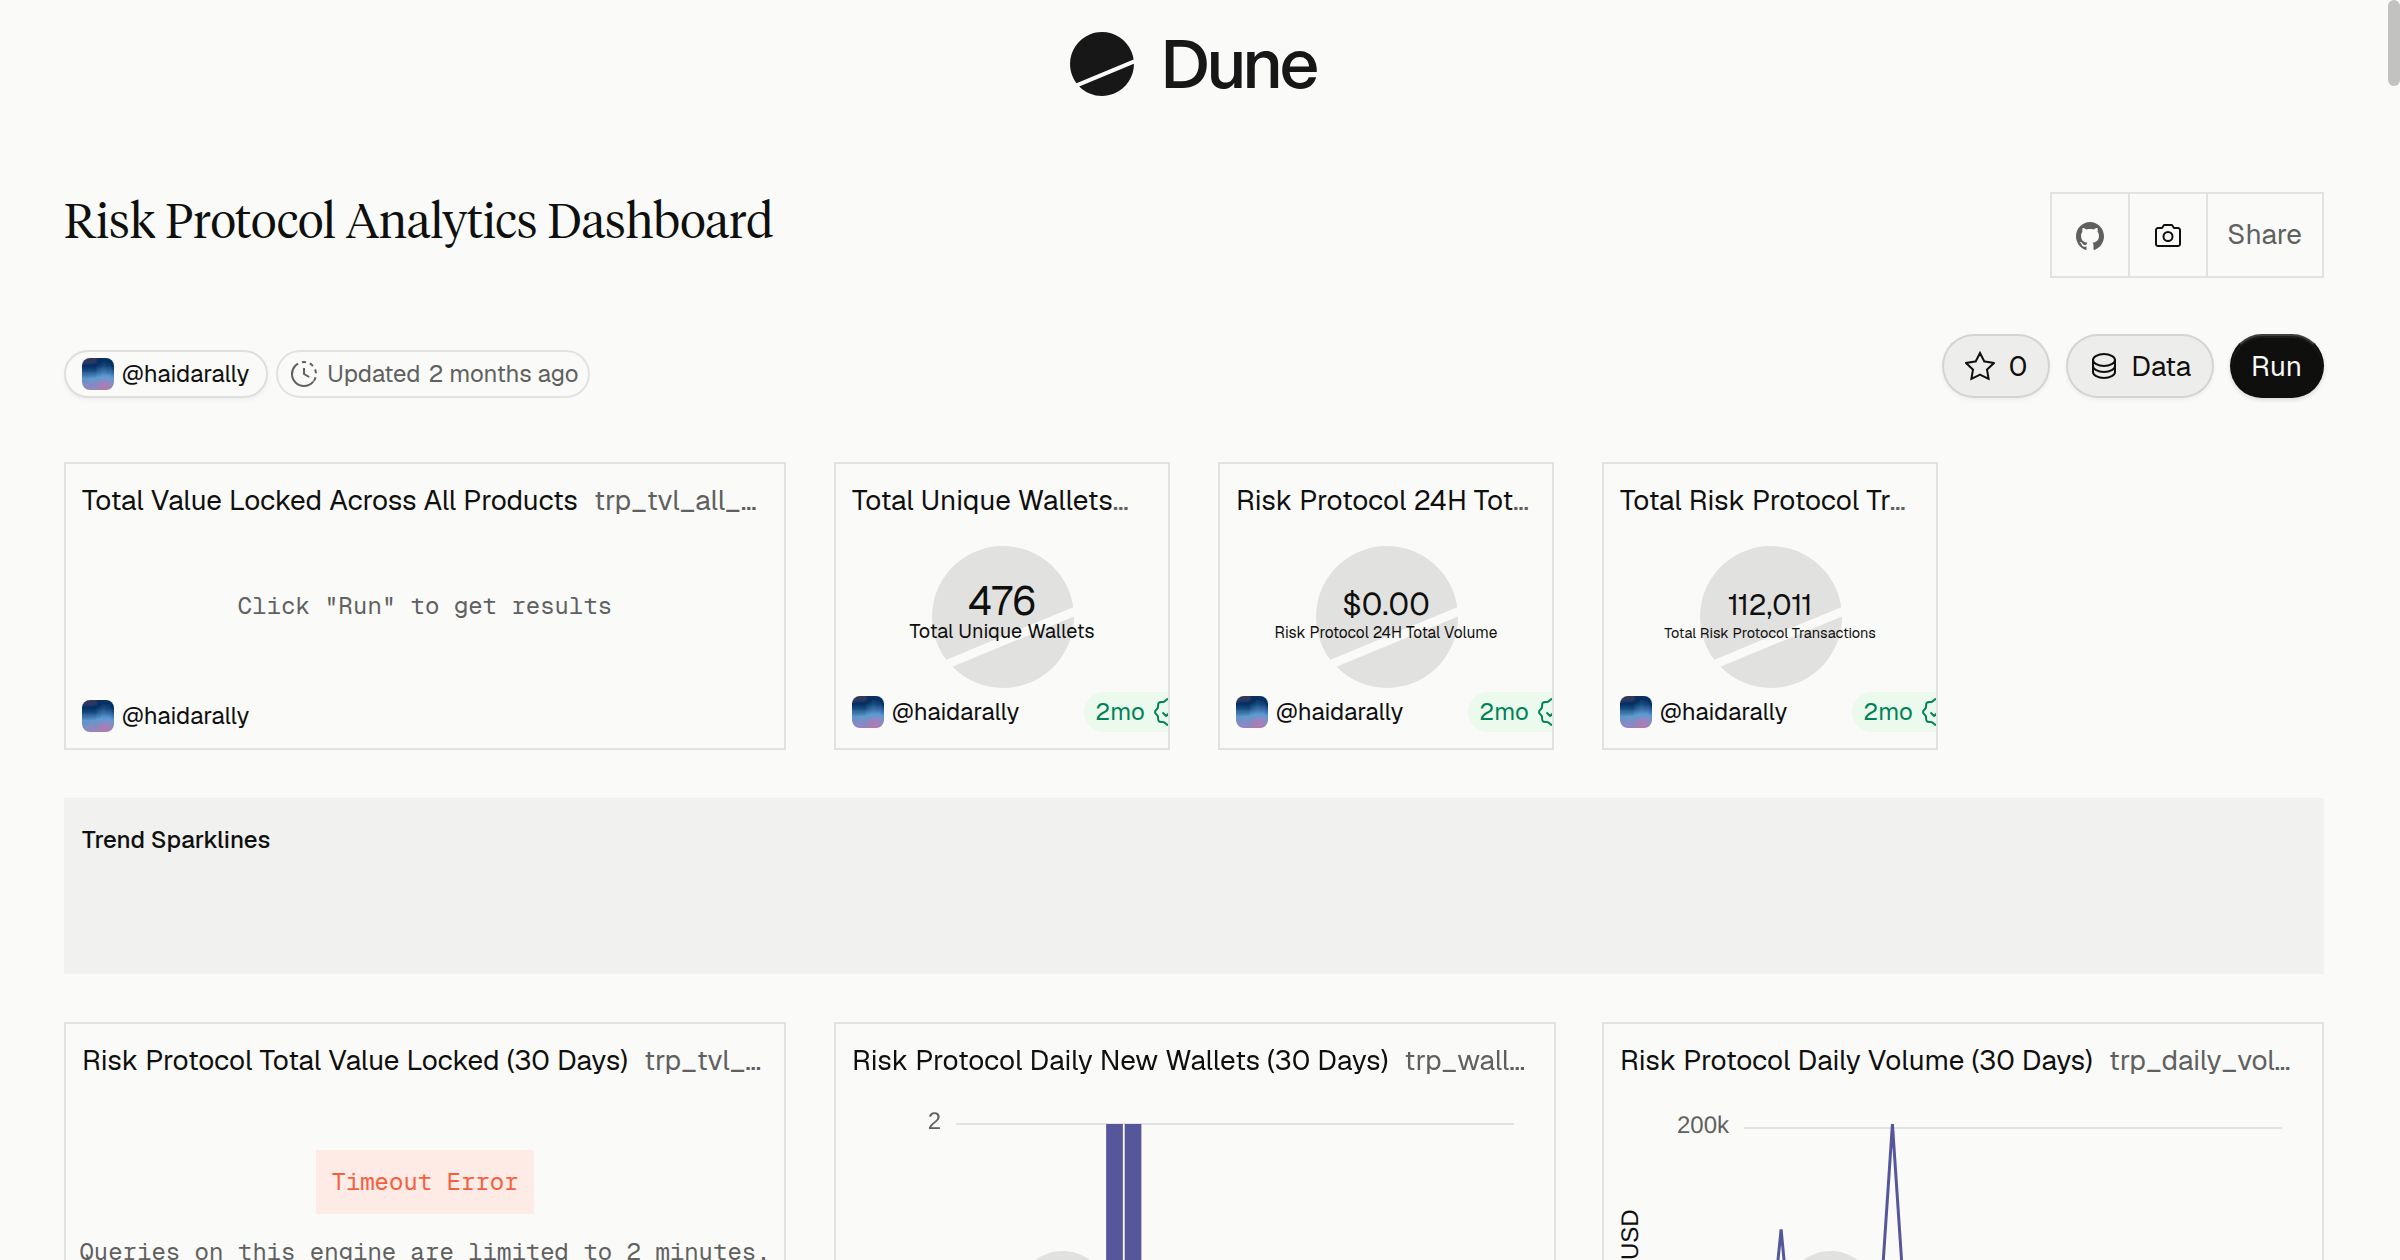The width and height of the screenshot is (2400, 1260).
Task: Open Total Risk Protocol Tr... card title
Action: click(1763, 500)
